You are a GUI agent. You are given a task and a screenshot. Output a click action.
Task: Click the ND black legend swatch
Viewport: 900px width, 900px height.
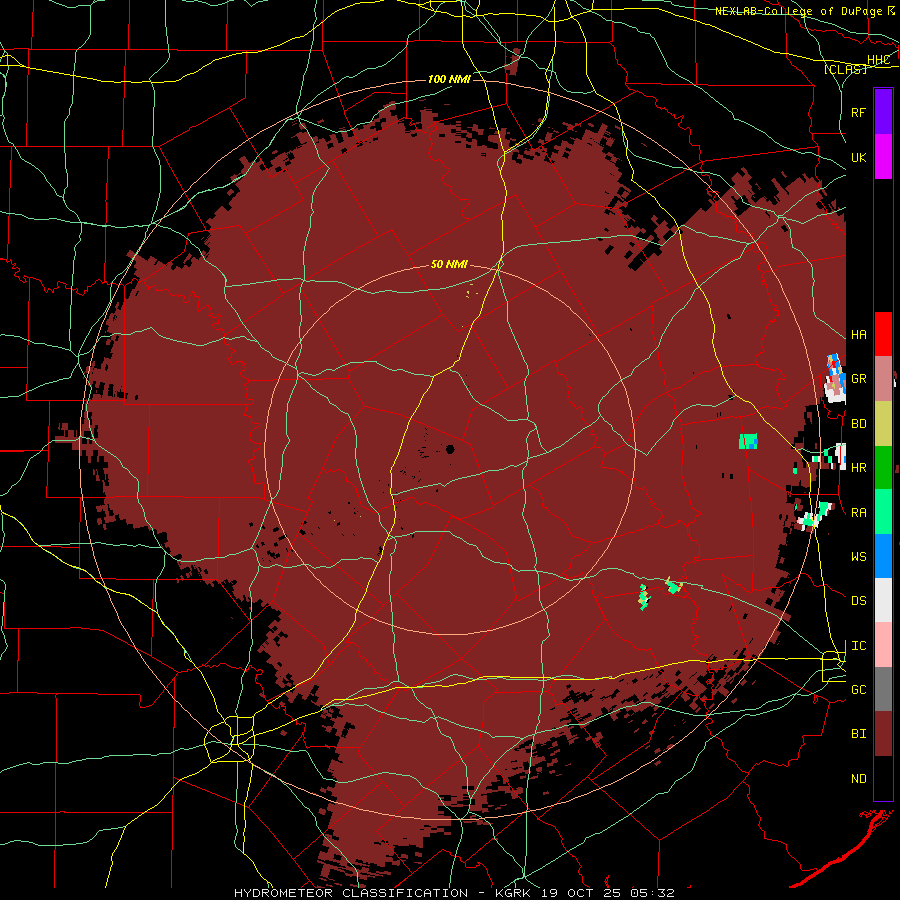(883, 778)
